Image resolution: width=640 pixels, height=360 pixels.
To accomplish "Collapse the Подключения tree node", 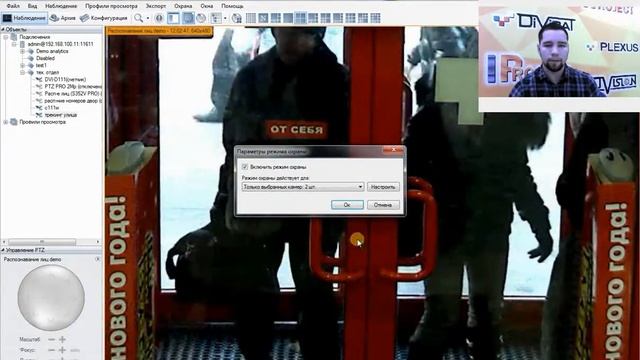I will 6,37.
